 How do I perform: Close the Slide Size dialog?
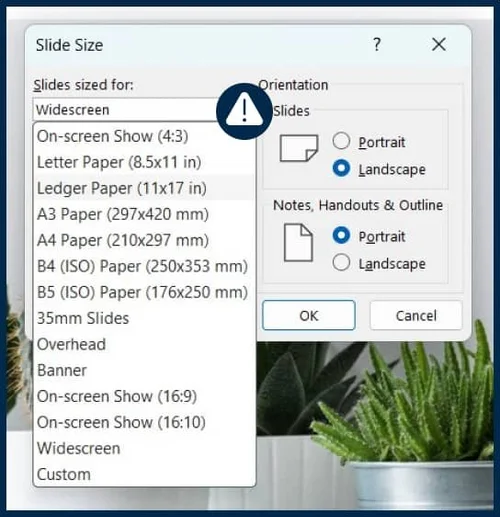(x=439, y=44)
